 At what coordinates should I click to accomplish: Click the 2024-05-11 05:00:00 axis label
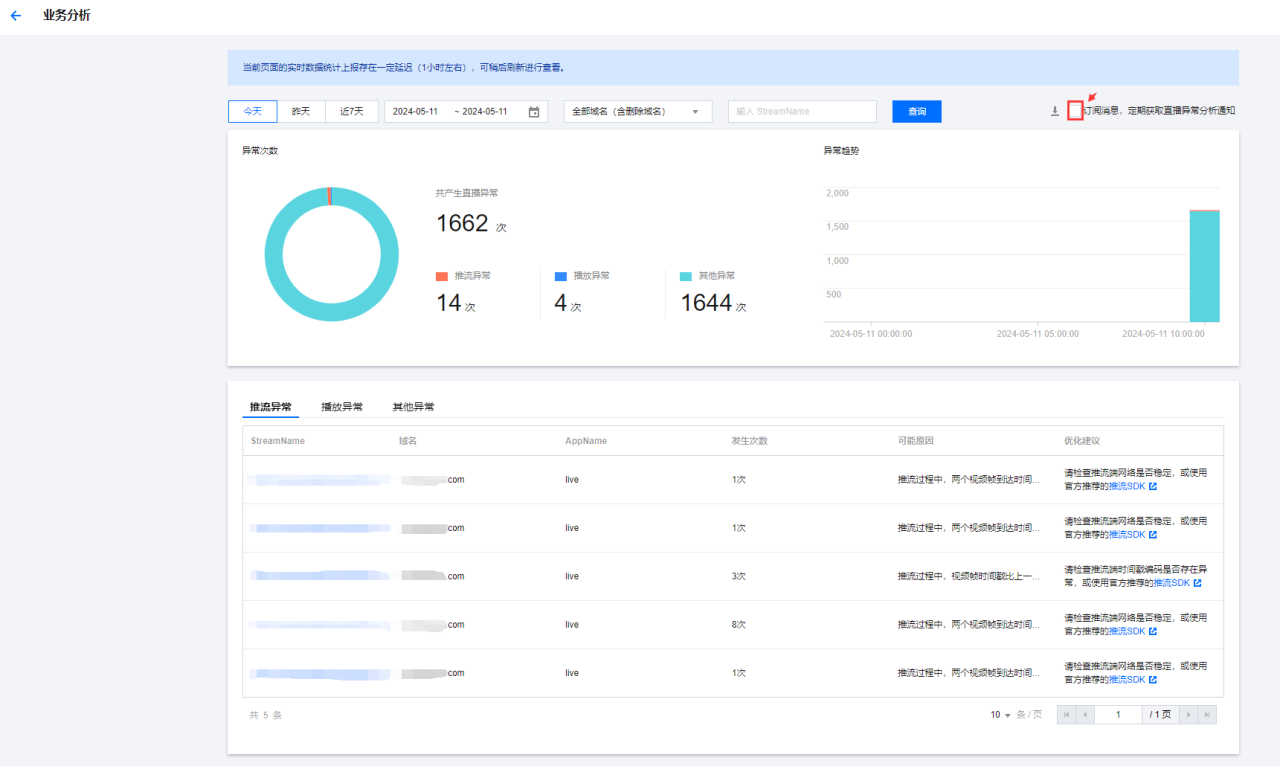[1037, 334]
